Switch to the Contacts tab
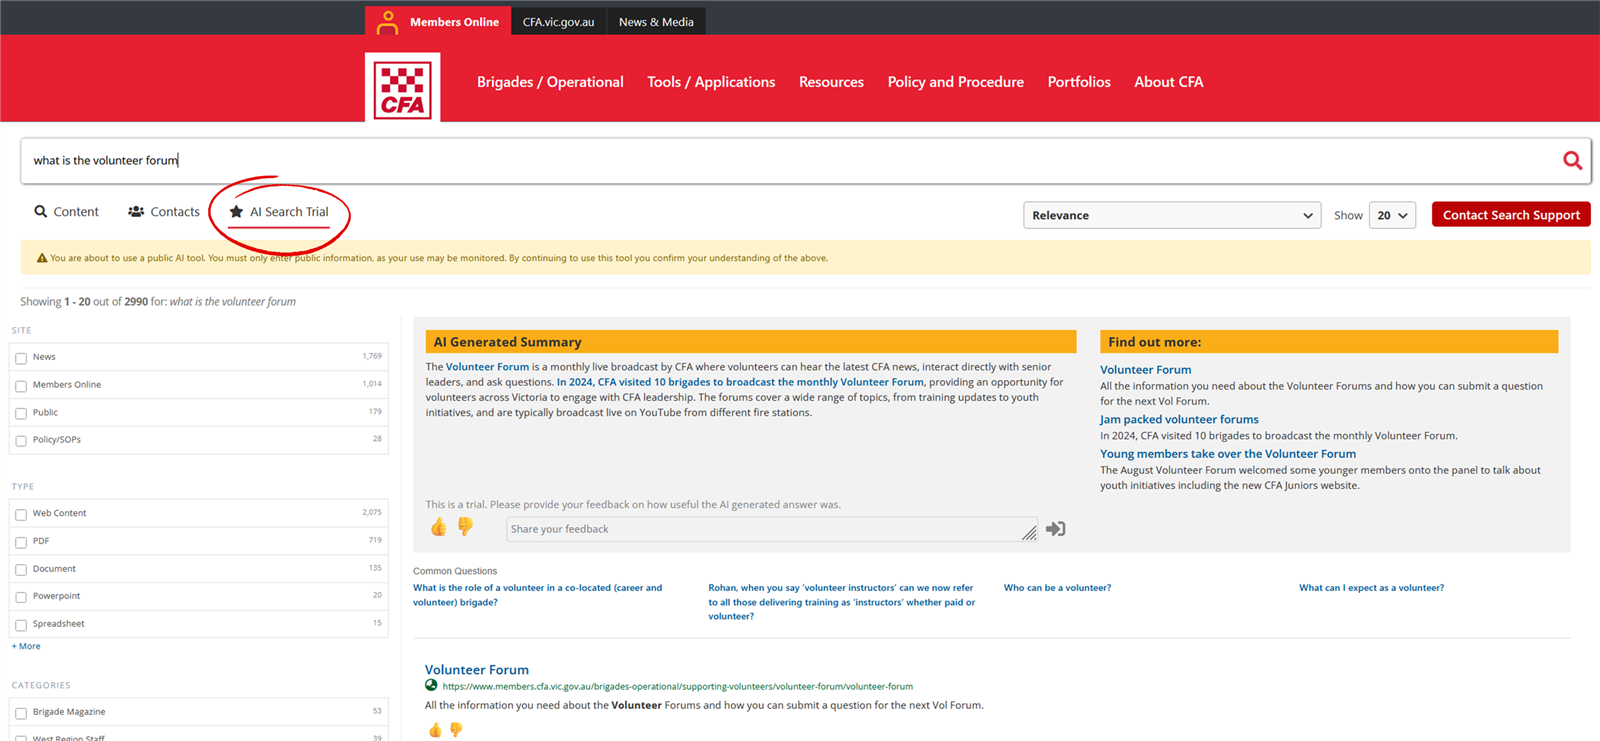This screenshot has width=1600, height=741. [164, 212]
